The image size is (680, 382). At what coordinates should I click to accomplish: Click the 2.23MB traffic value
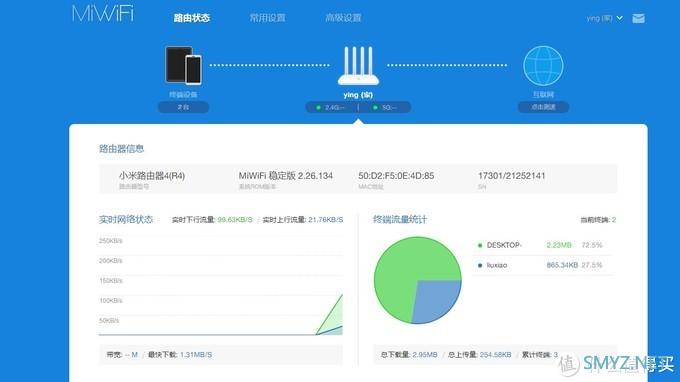pos(559,245)
